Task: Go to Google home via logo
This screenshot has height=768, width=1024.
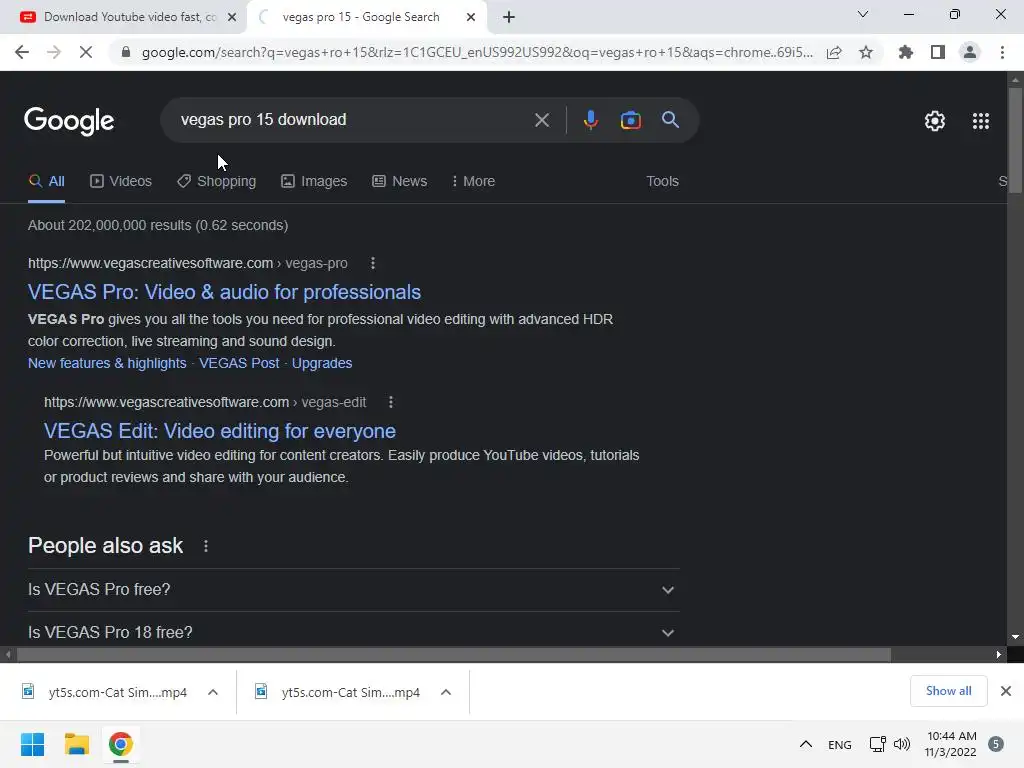Action: [x=69, y=121]
